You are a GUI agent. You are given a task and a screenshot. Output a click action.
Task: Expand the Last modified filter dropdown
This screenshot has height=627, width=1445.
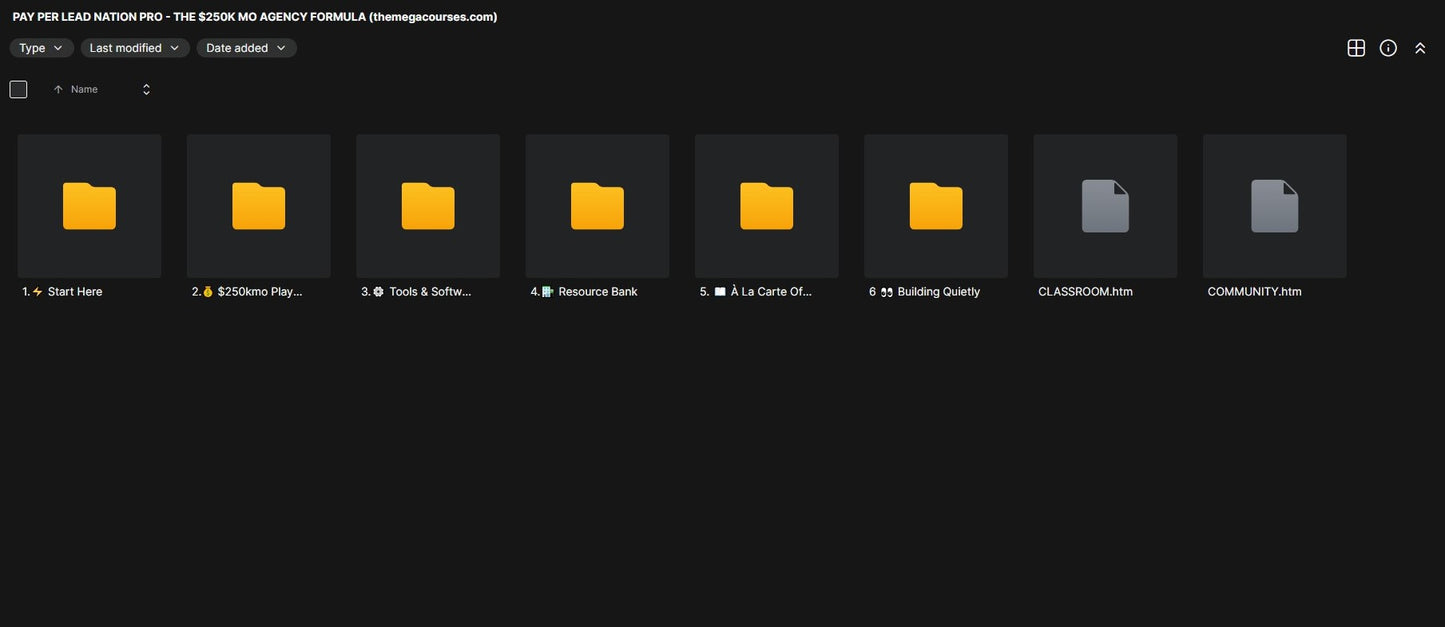click(x=135, y=48)
